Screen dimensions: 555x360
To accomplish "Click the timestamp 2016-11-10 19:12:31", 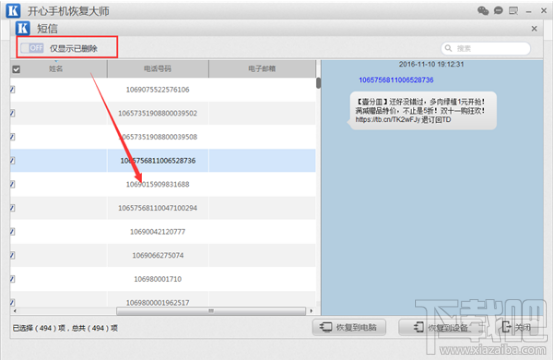I will [431, 64].
